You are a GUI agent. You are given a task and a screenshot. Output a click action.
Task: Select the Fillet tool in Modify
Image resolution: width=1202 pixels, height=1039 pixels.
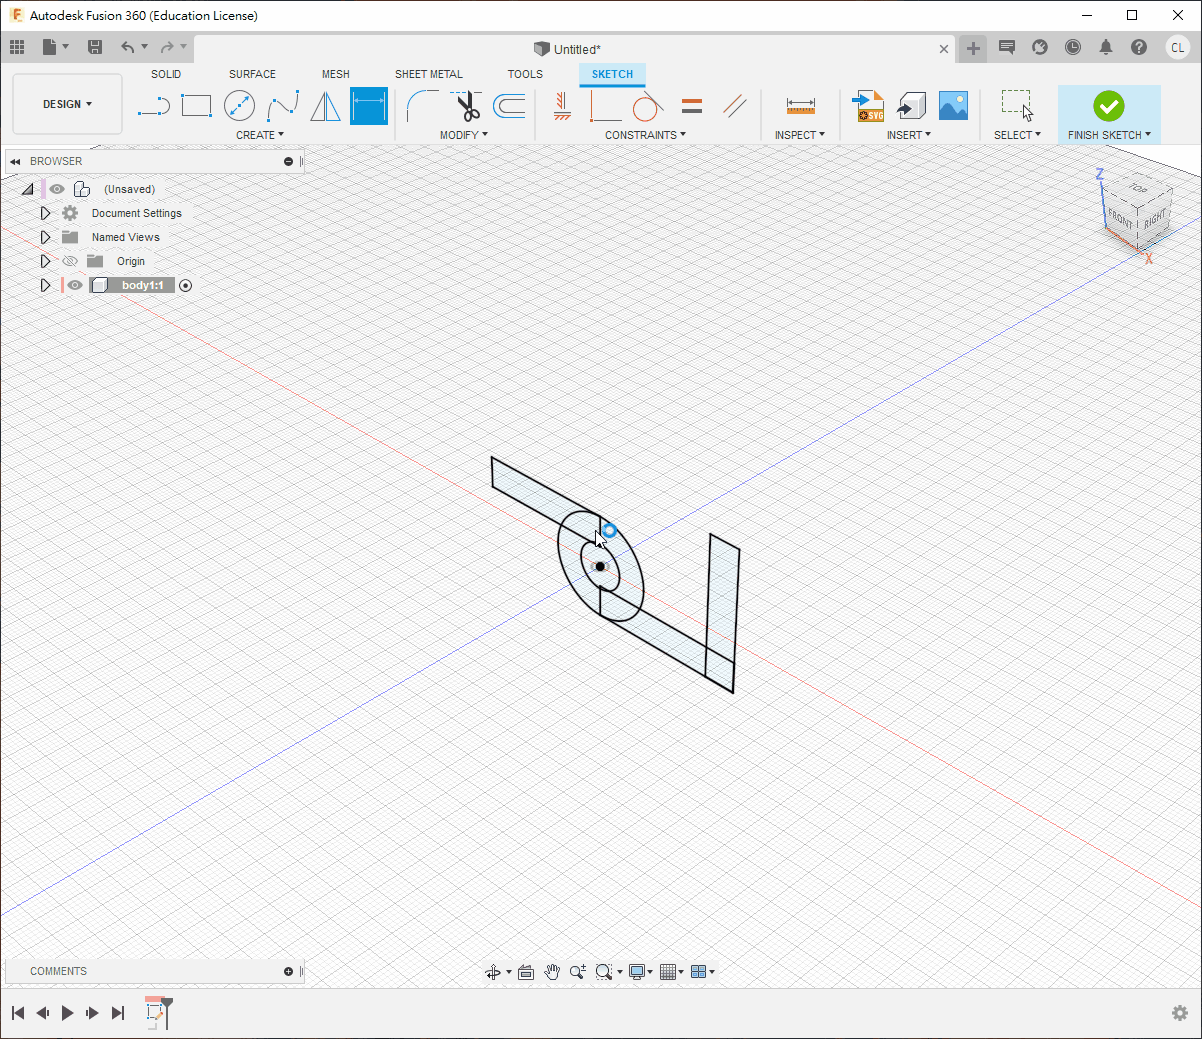pos(422,106)
